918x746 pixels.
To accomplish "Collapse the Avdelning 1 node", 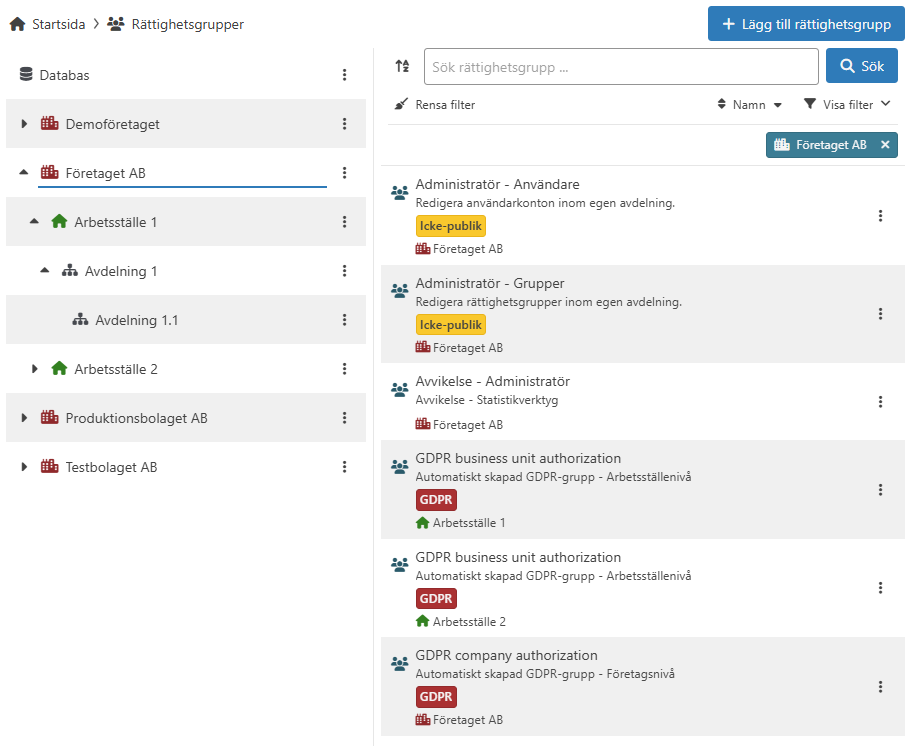I will tap(44, 271).
